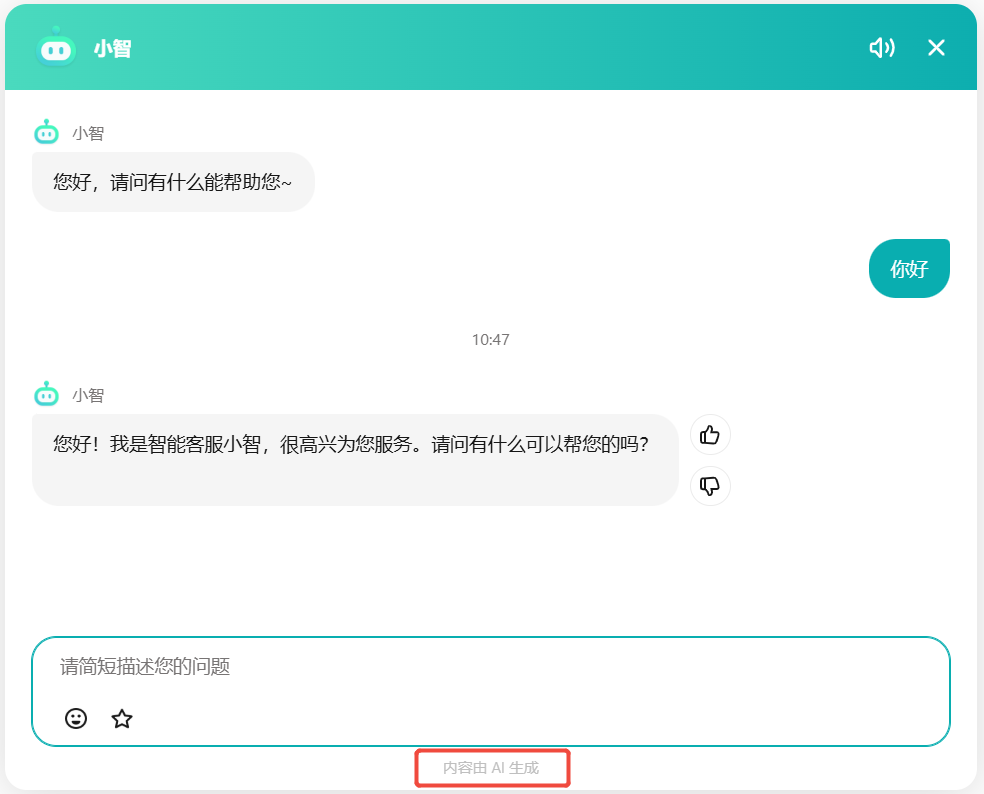Toggle like on the bot's answer

pyautogui.click(x=710, y=434)
